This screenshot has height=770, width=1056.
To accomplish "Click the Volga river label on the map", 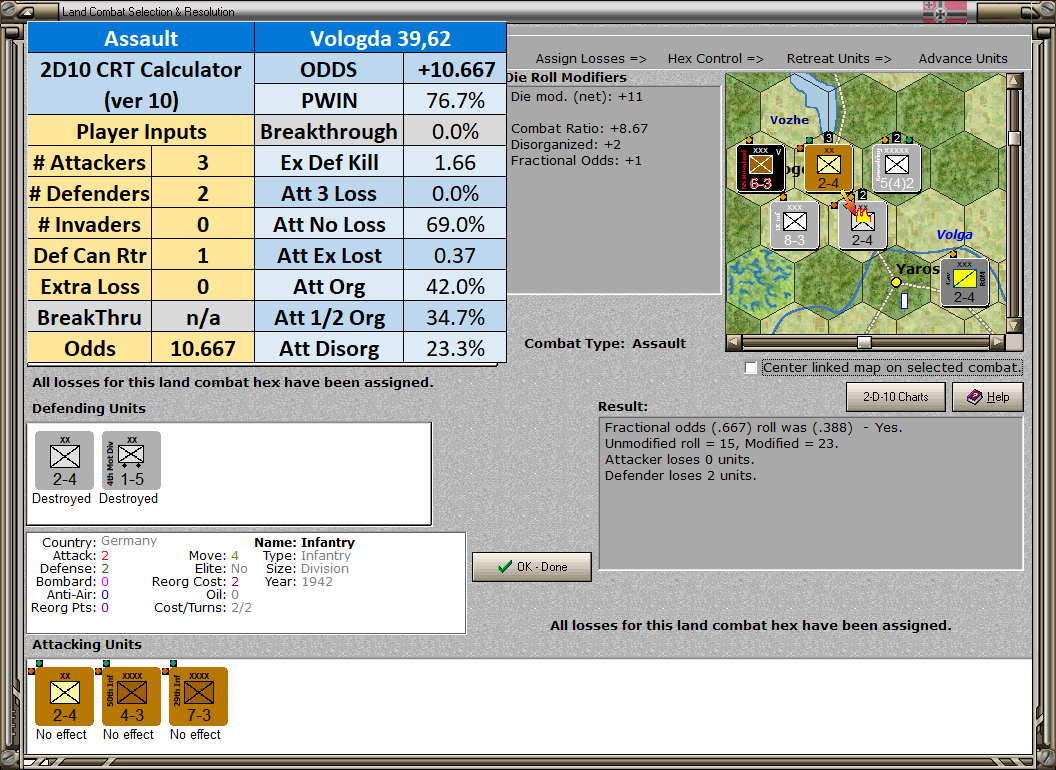I will pos(954,234).
